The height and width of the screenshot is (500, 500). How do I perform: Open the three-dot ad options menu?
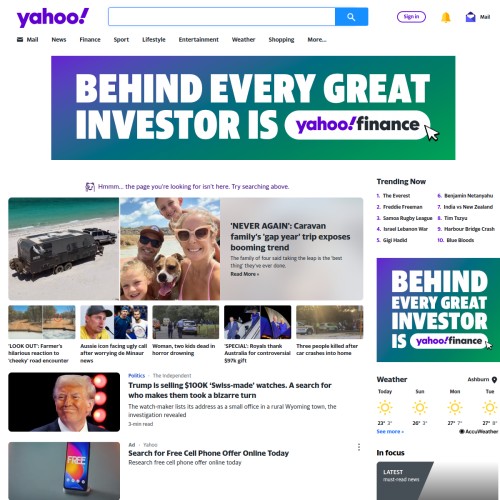point(359,447)
